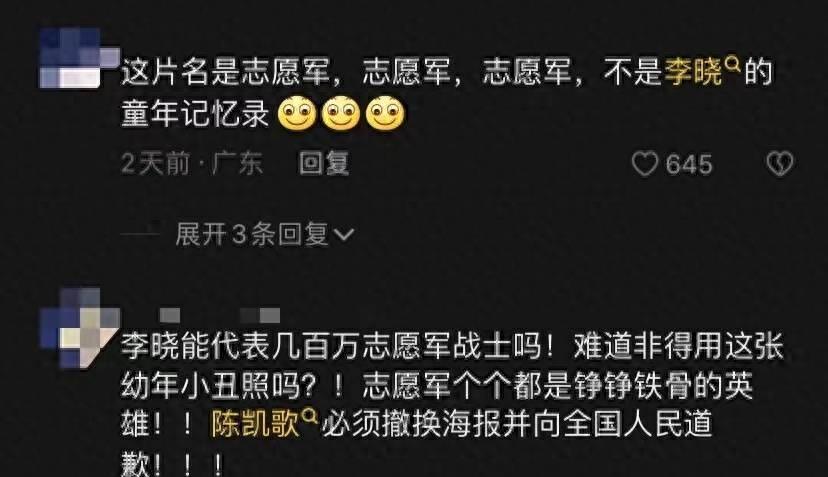This screenshot has width=828, height=477.
Task: Like the comment with 645 hearts
Action: pos(645,164)
